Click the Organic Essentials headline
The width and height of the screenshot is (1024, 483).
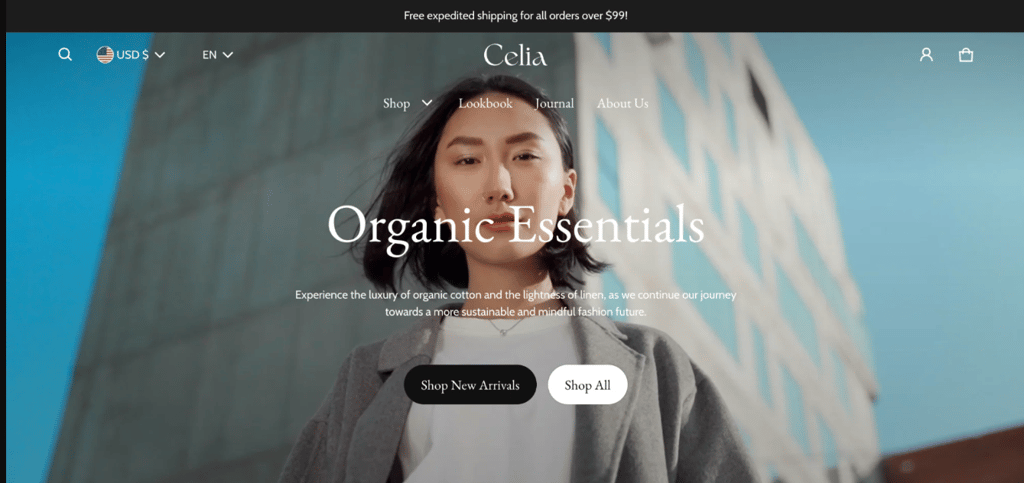point(515,225)
